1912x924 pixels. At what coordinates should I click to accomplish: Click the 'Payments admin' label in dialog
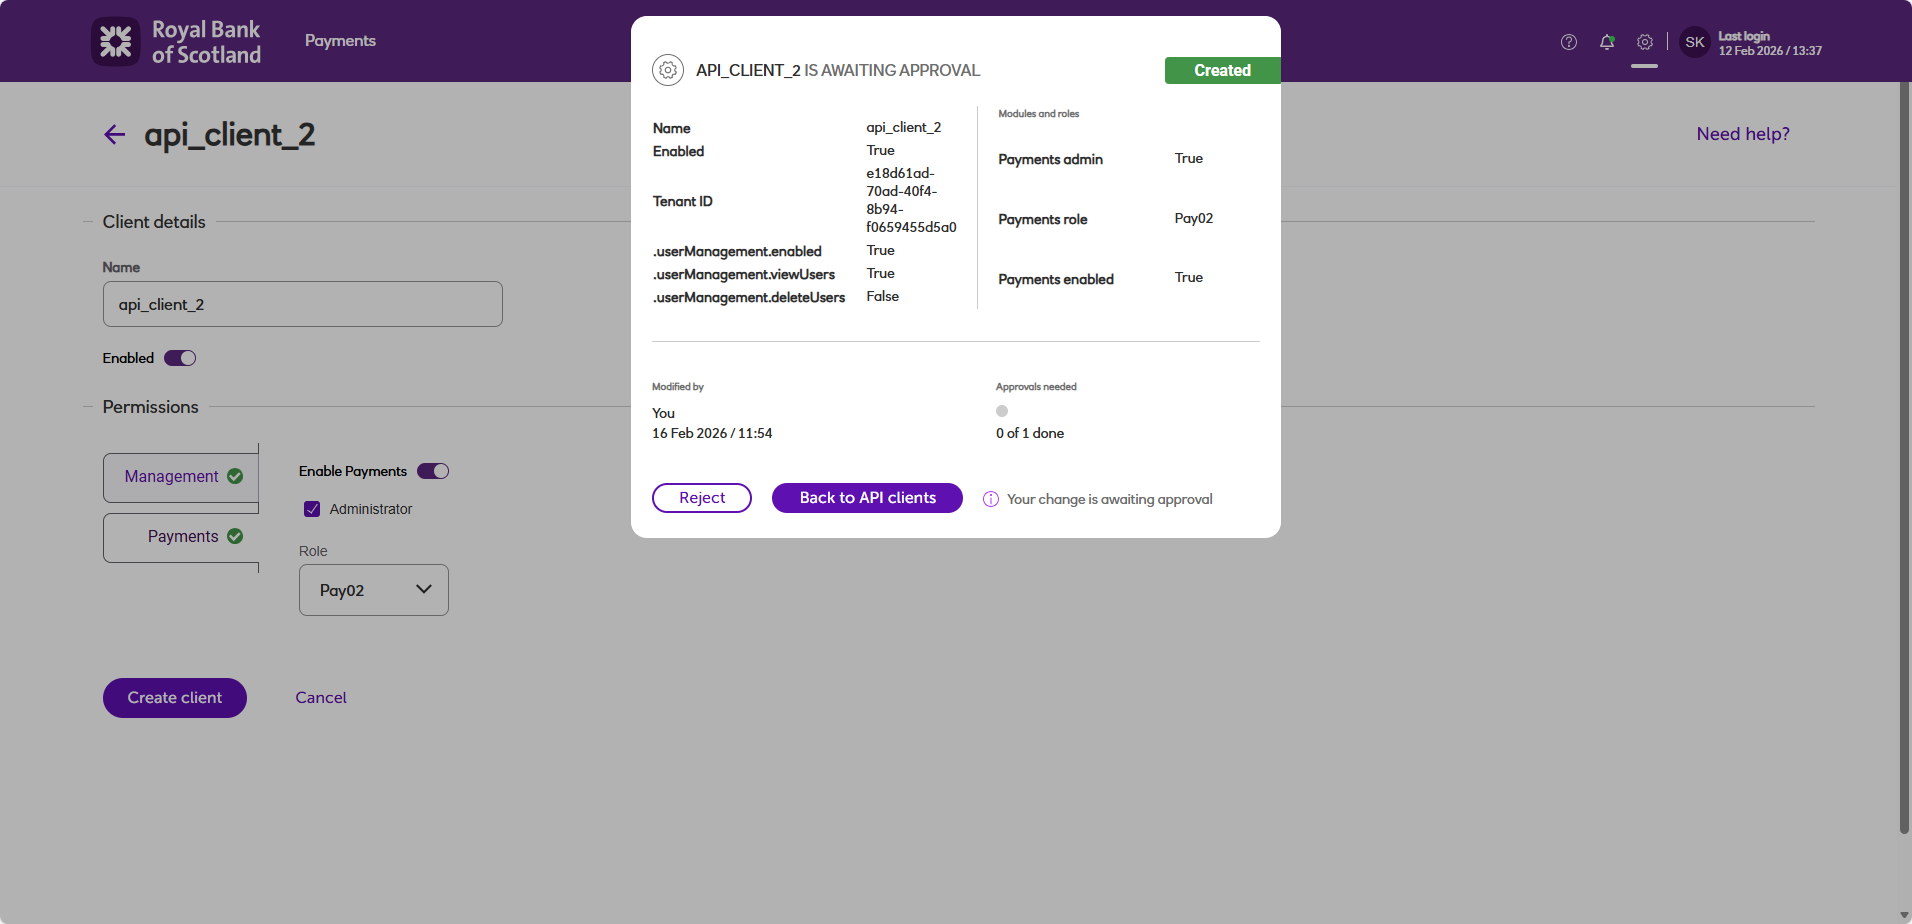pyautogui.click(x=1050, y=159)
